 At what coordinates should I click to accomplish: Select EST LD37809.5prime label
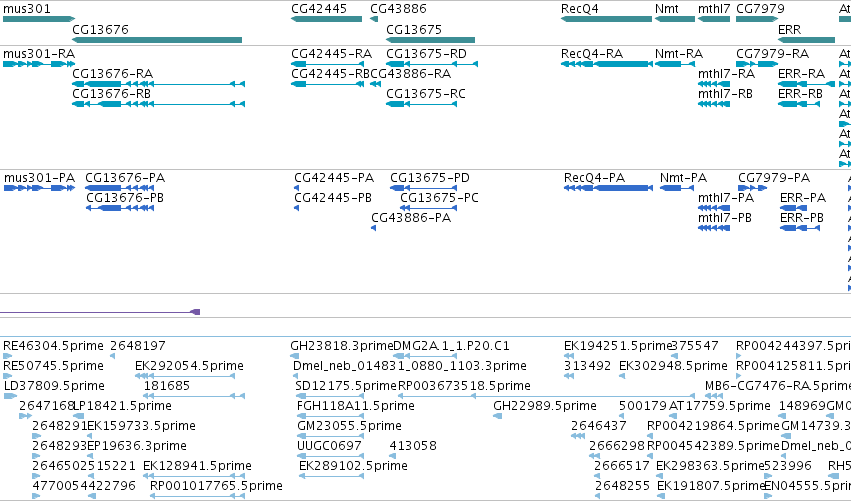point(54,386)
